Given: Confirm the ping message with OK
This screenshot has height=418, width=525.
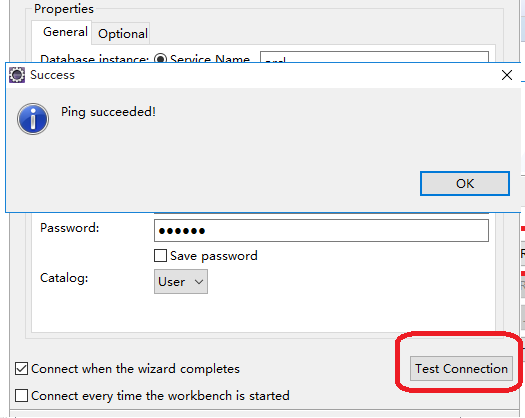Looking at the screenshot, I should (465, 184).
